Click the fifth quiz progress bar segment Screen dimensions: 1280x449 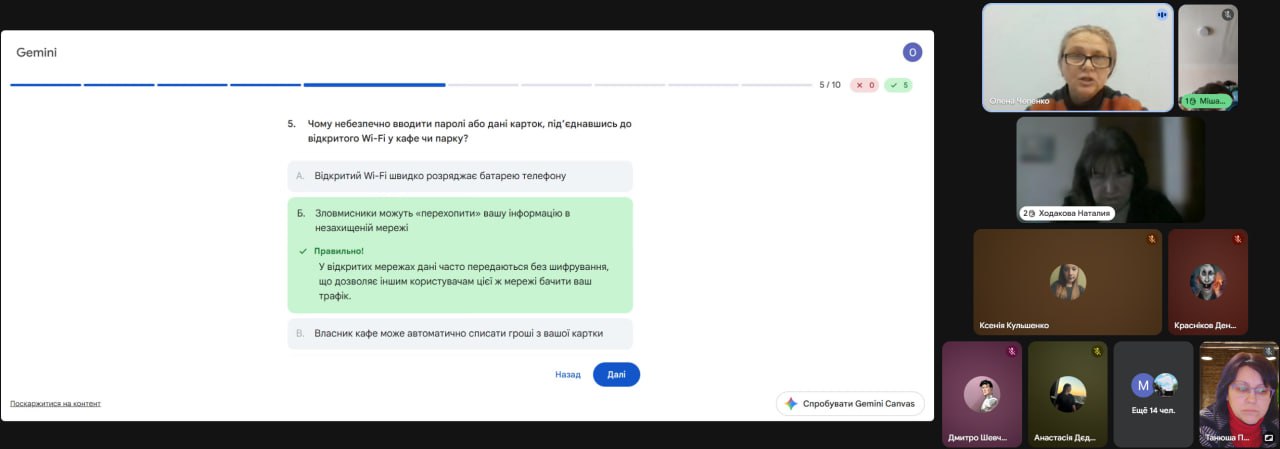pos(374,85)
